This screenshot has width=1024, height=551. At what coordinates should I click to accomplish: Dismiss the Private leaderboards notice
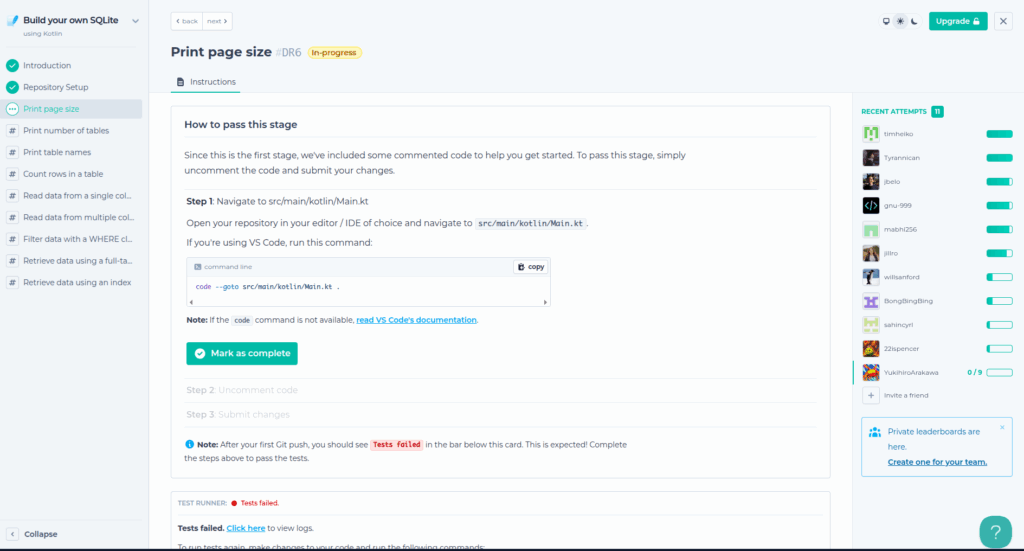pyautogui.click(x=1002, y=428)
